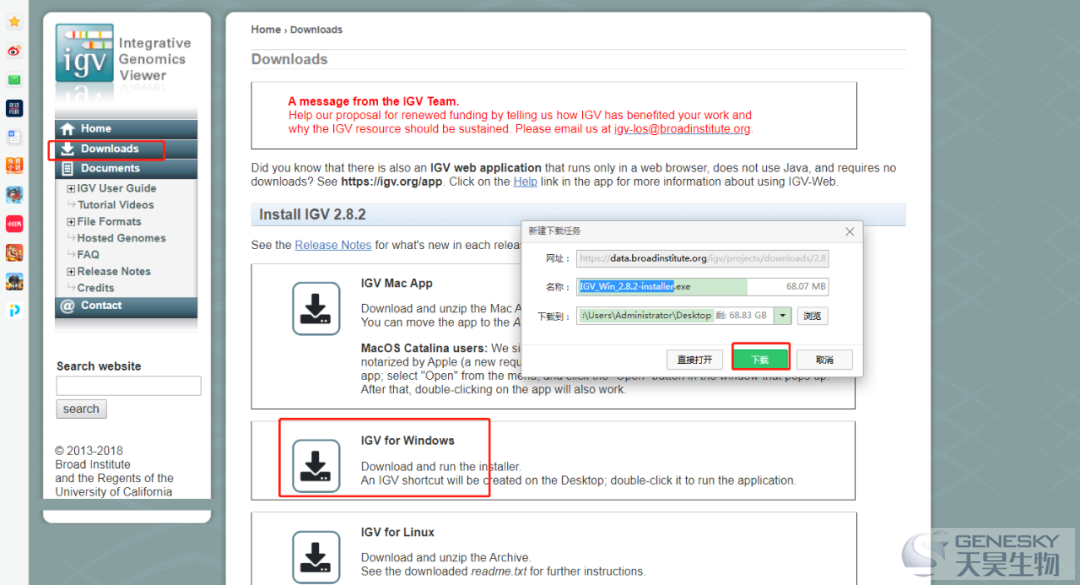Expand the File Formats tree node

tap(70, 222)
